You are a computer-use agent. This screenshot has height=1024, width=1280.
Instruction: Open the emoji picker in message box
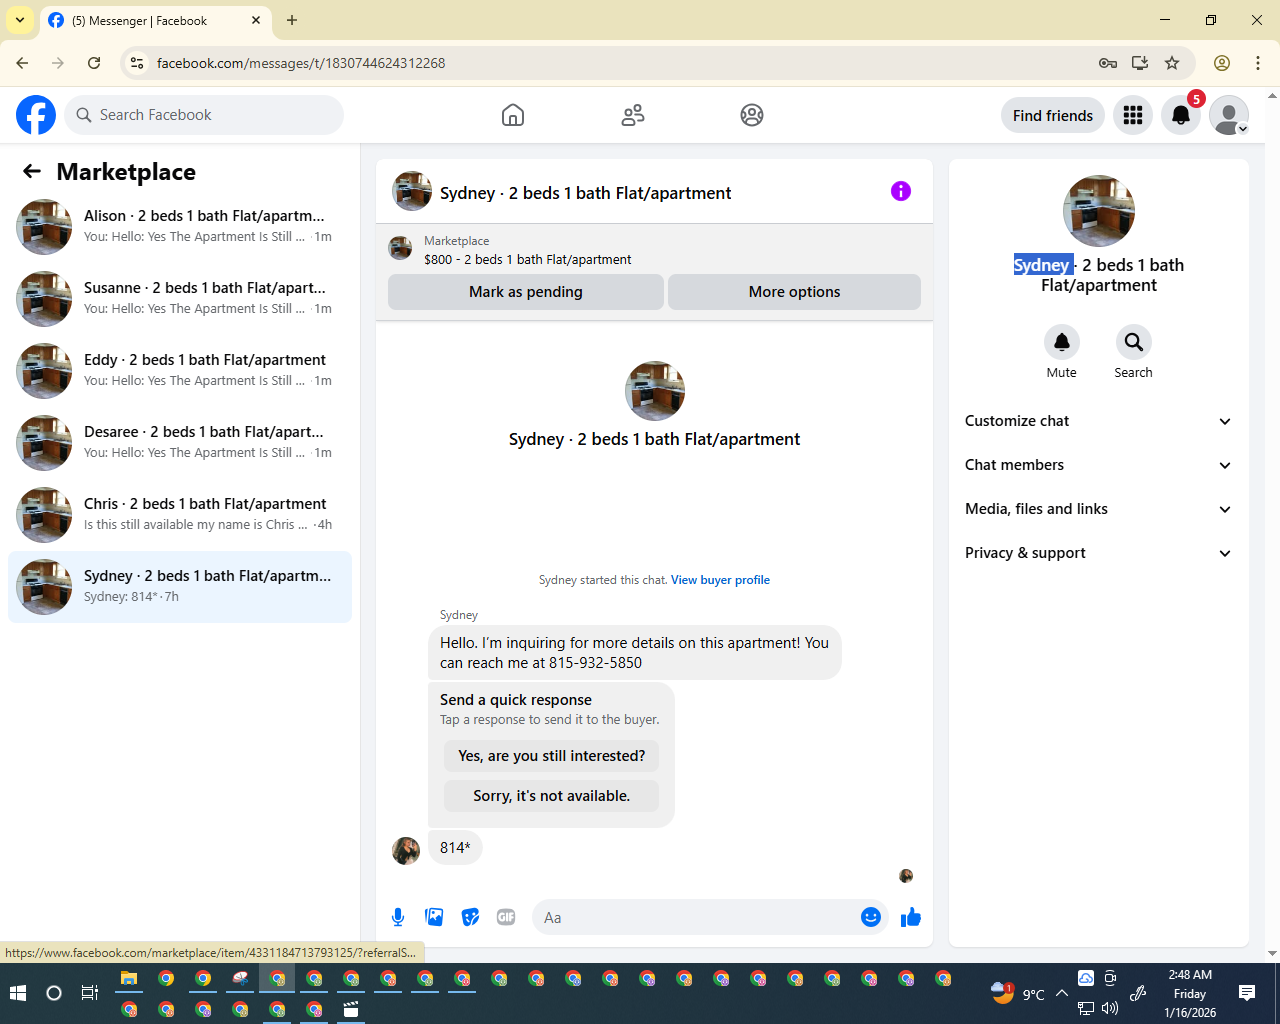(871, 917)
